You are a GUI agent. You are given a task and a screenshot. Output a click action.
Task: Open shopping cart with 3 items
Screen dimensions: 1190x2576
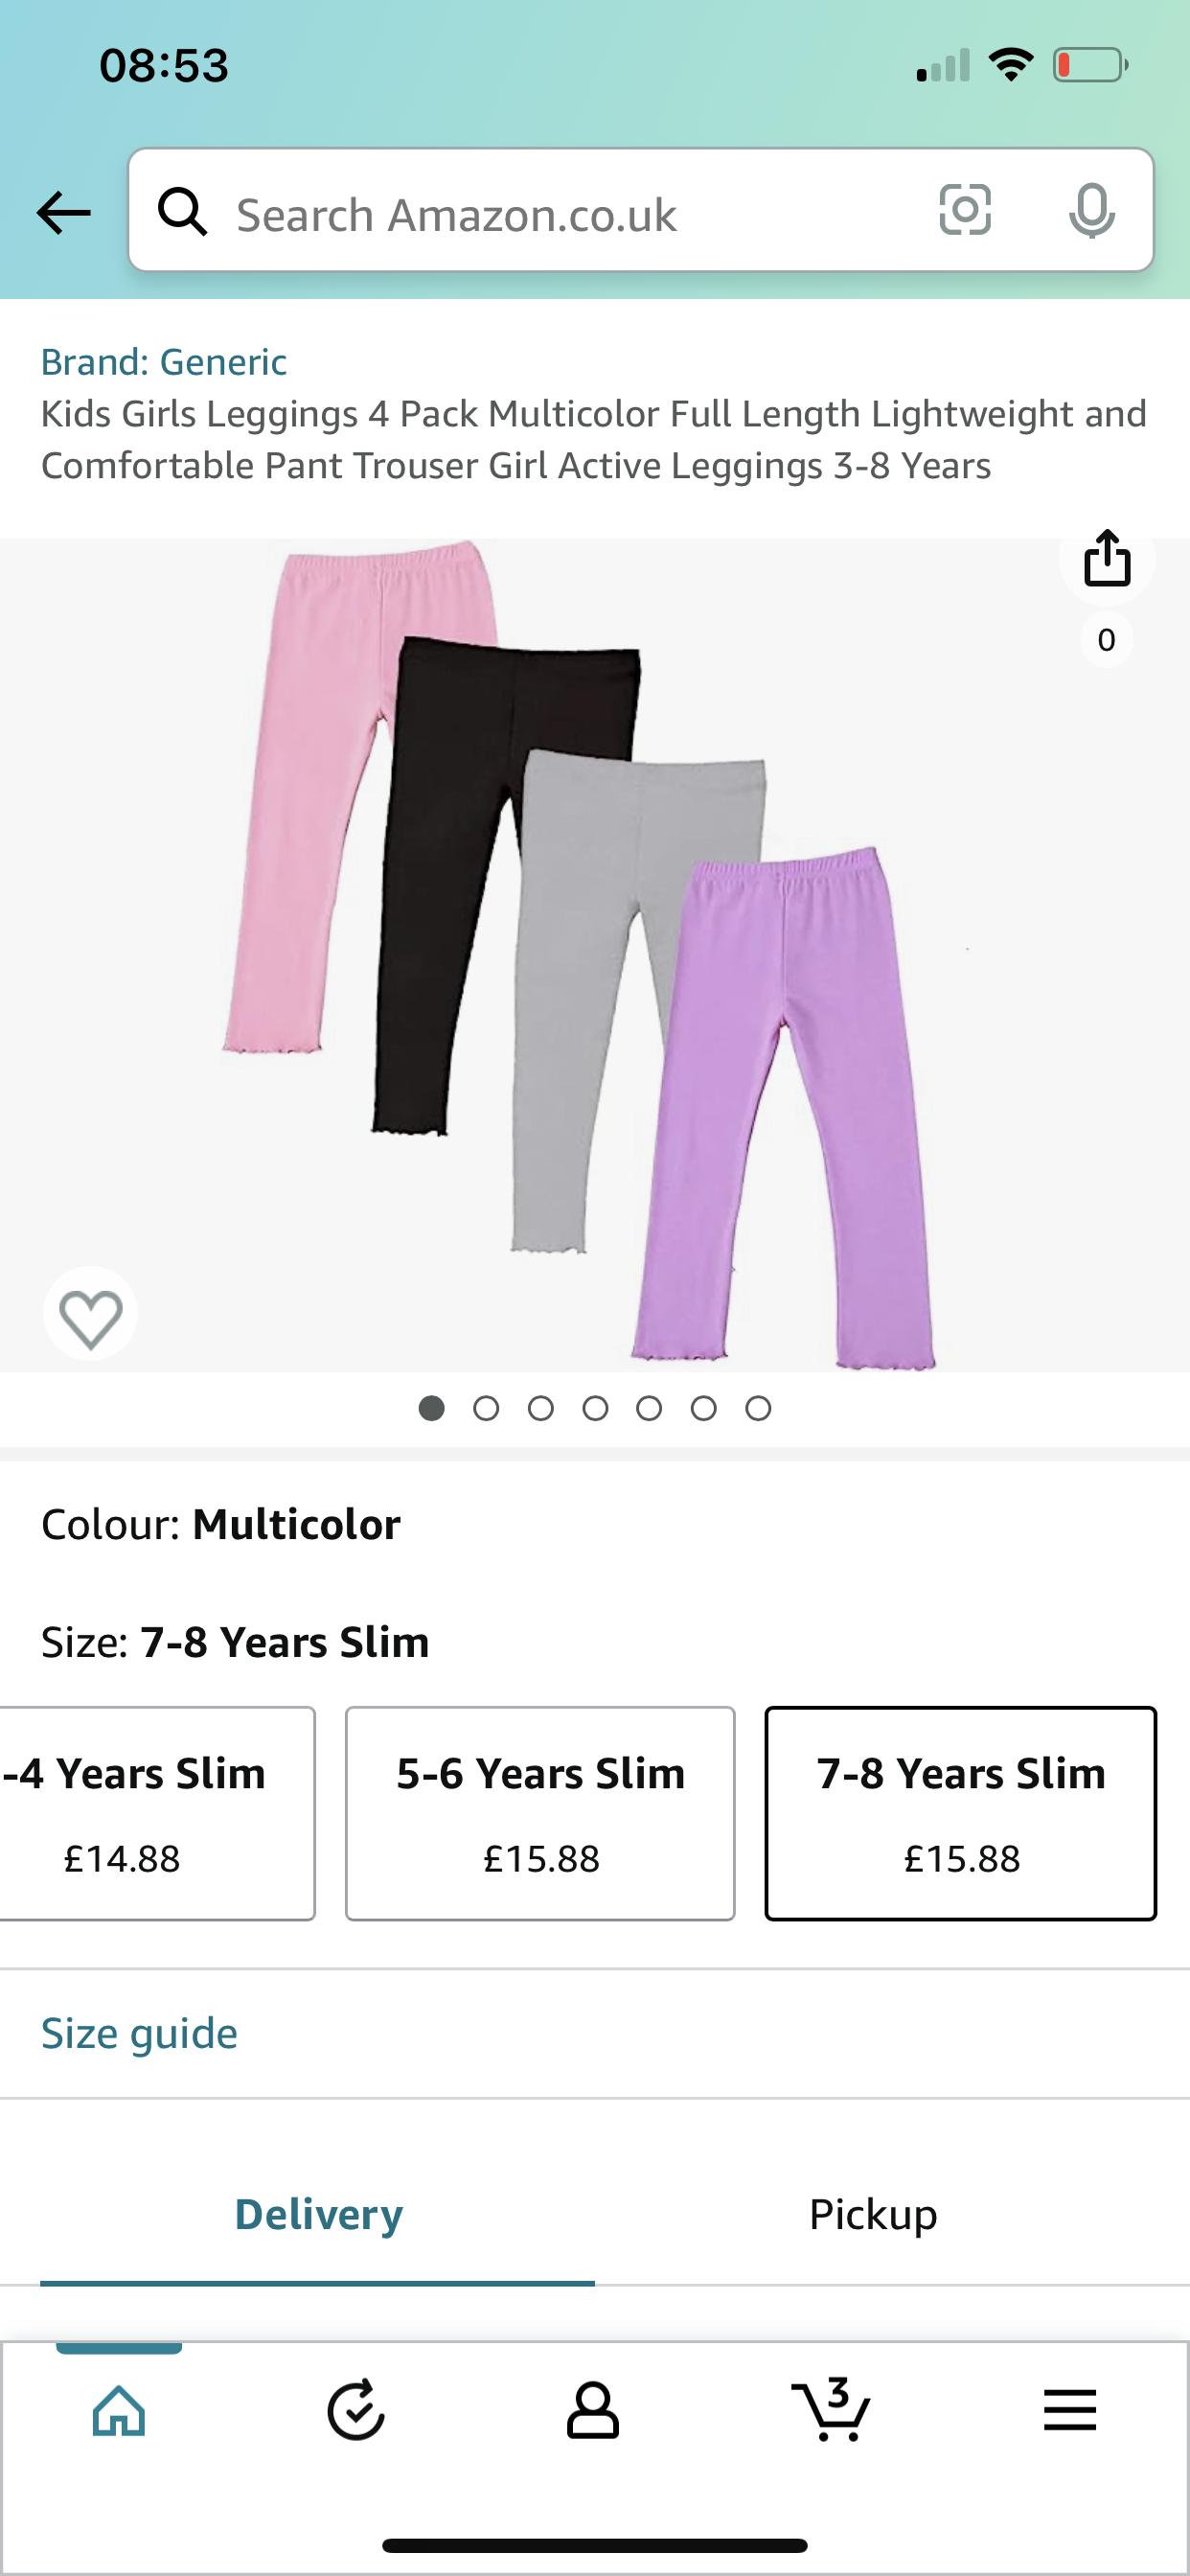831,2410
